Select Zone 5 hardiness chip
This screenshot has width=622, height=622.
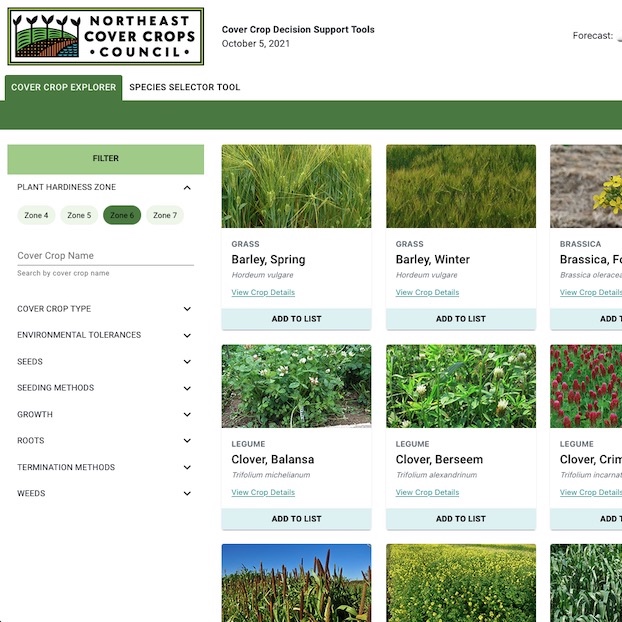tap(79, 215)
